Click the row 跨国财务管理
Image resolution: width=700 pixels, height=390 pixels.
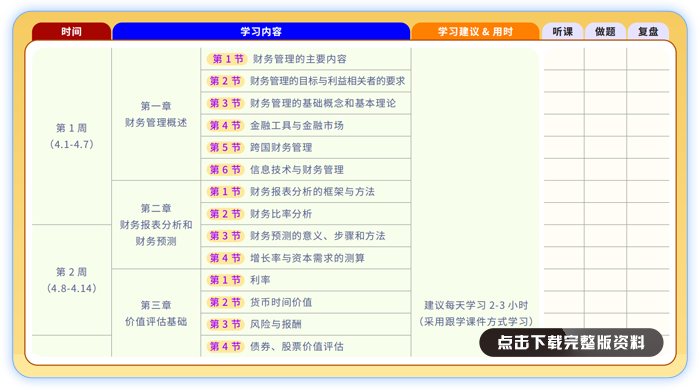pyautogui.click(x=306, y=147)
